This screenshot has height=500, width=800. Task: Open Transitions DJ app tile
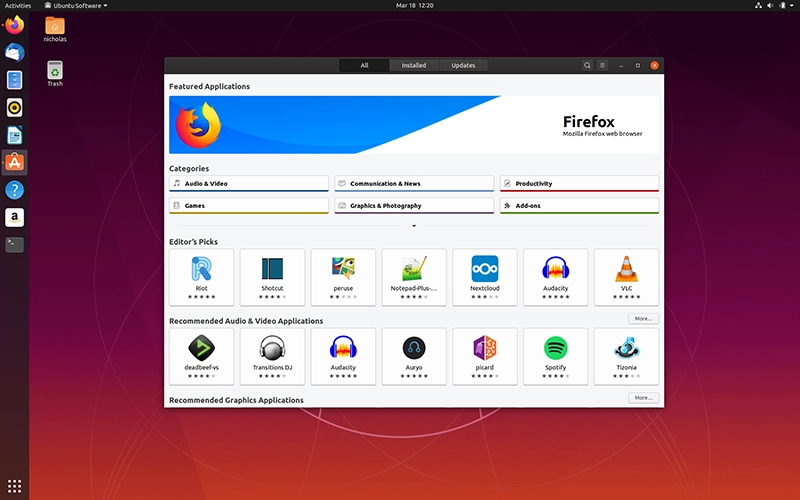pos(272,357)
